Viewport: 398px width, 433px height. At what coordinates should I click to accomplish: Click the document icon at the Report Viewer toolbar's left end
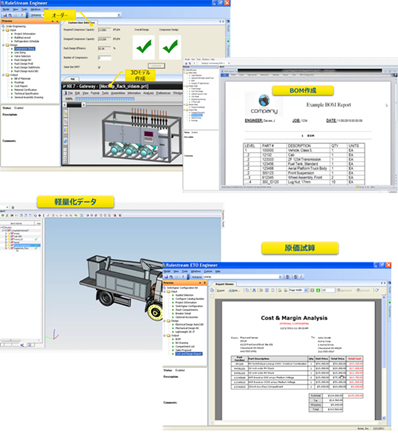click(x=212, y=290)
